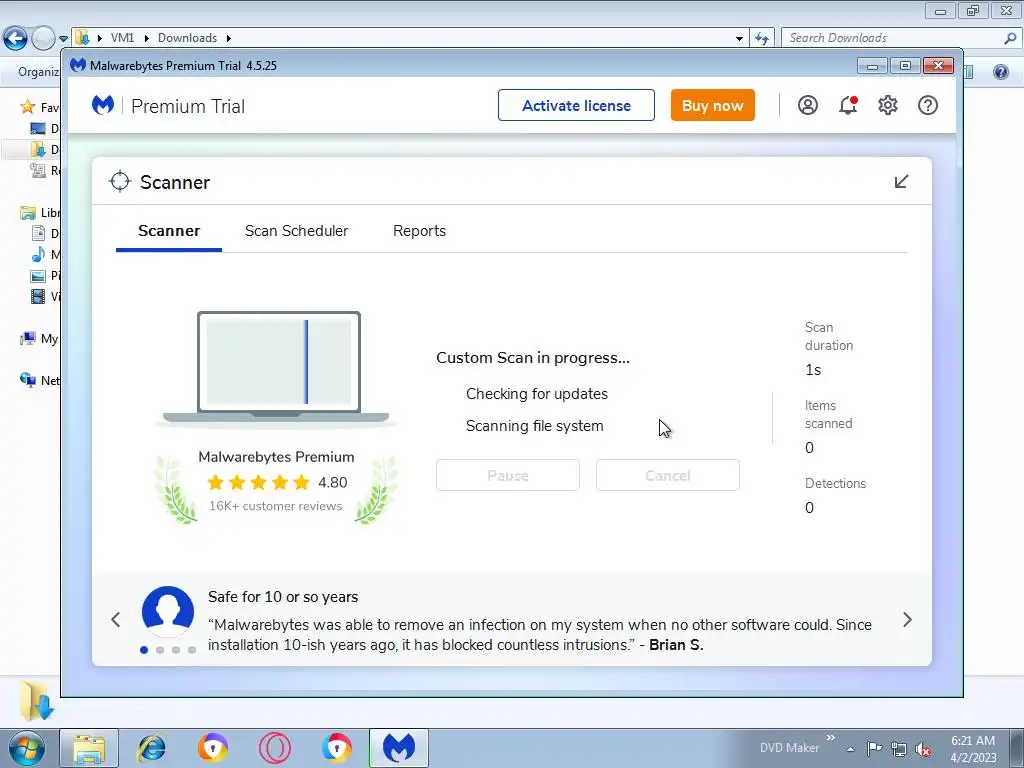
Task: Select the second review pagination dot
Action: click(x=160, y=650)
